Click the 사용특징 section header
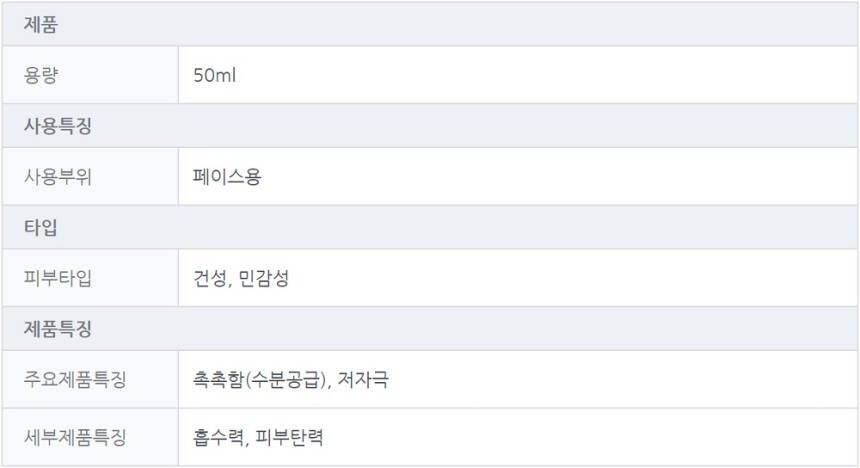 coord(57,126)
